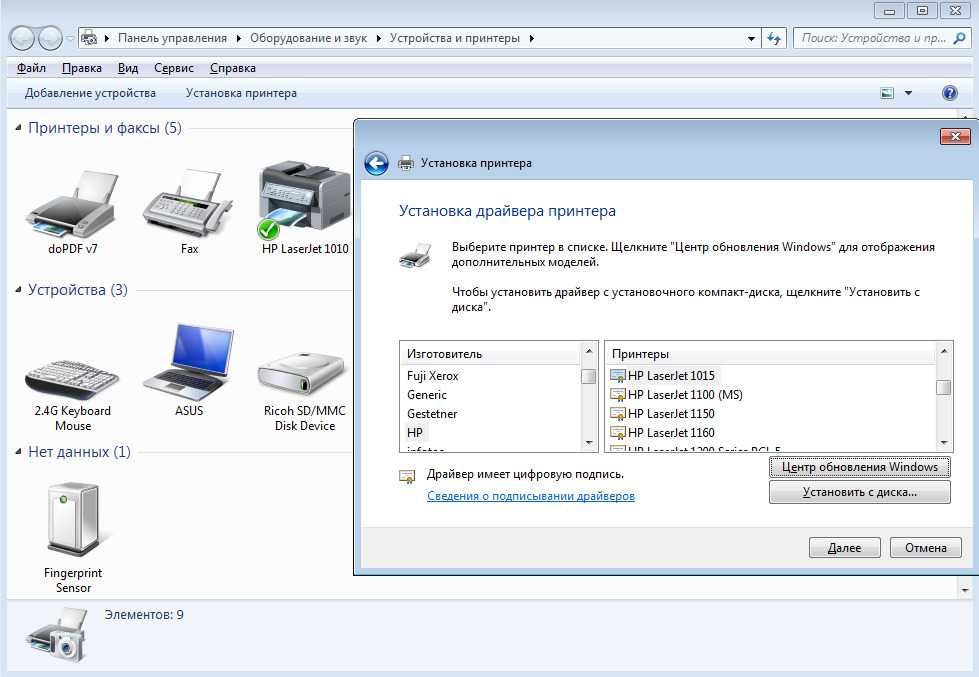Collapse the Принтеры и факсы group

[19, 128]
